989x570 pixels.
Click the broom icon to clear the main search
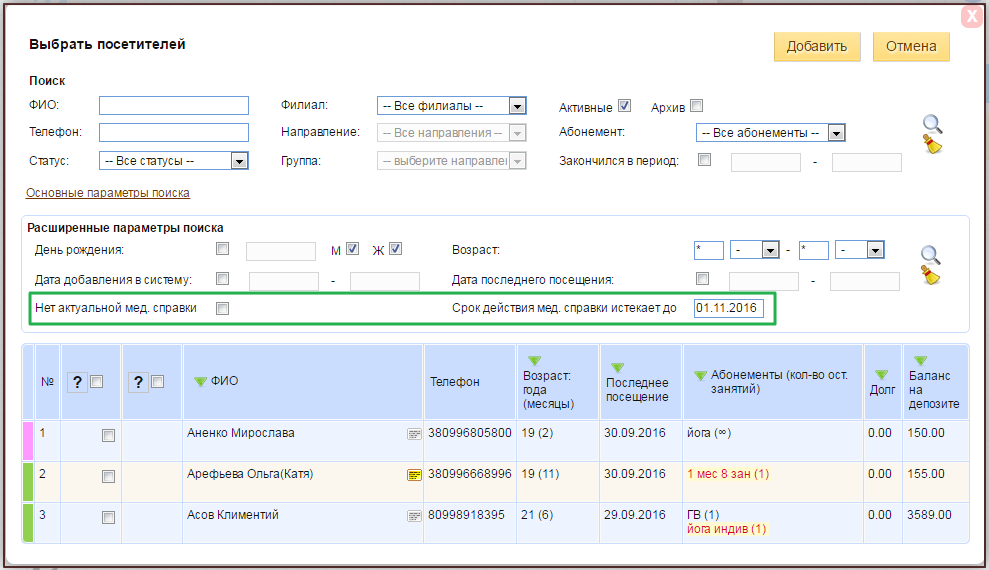pos(933,145)
